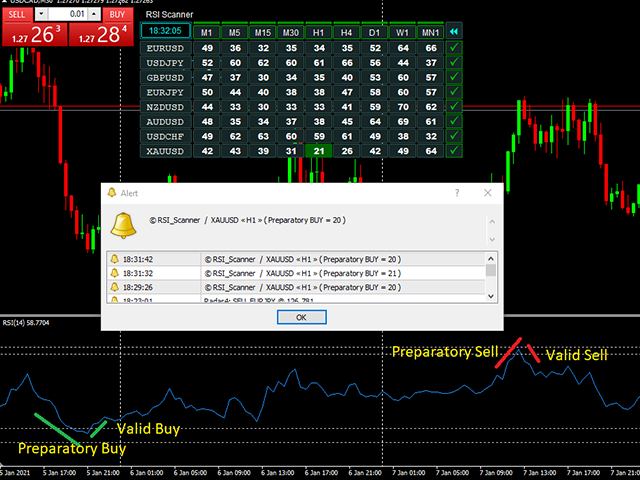This screenshot has width=640, height=480.
Task: Toggle the GBPUSD row checkmark
Action: (x=455, y=77)
